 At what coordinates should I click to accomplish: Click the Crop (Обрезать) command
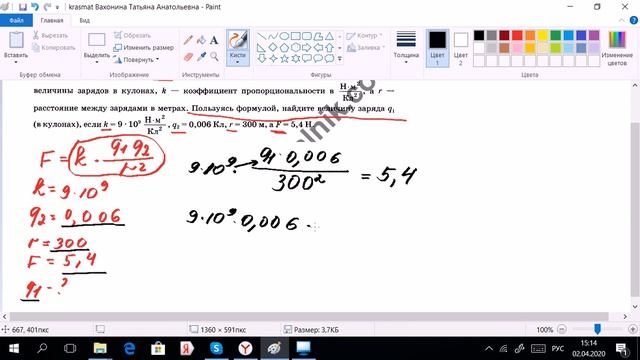(x=132, y=36)
